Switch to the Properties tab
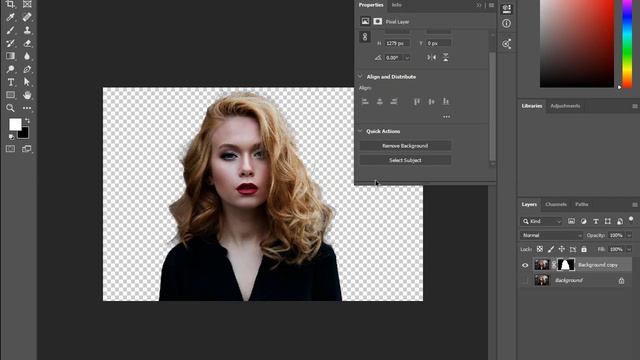This screenshot has width=640, height=360. [x=371, y=5]
